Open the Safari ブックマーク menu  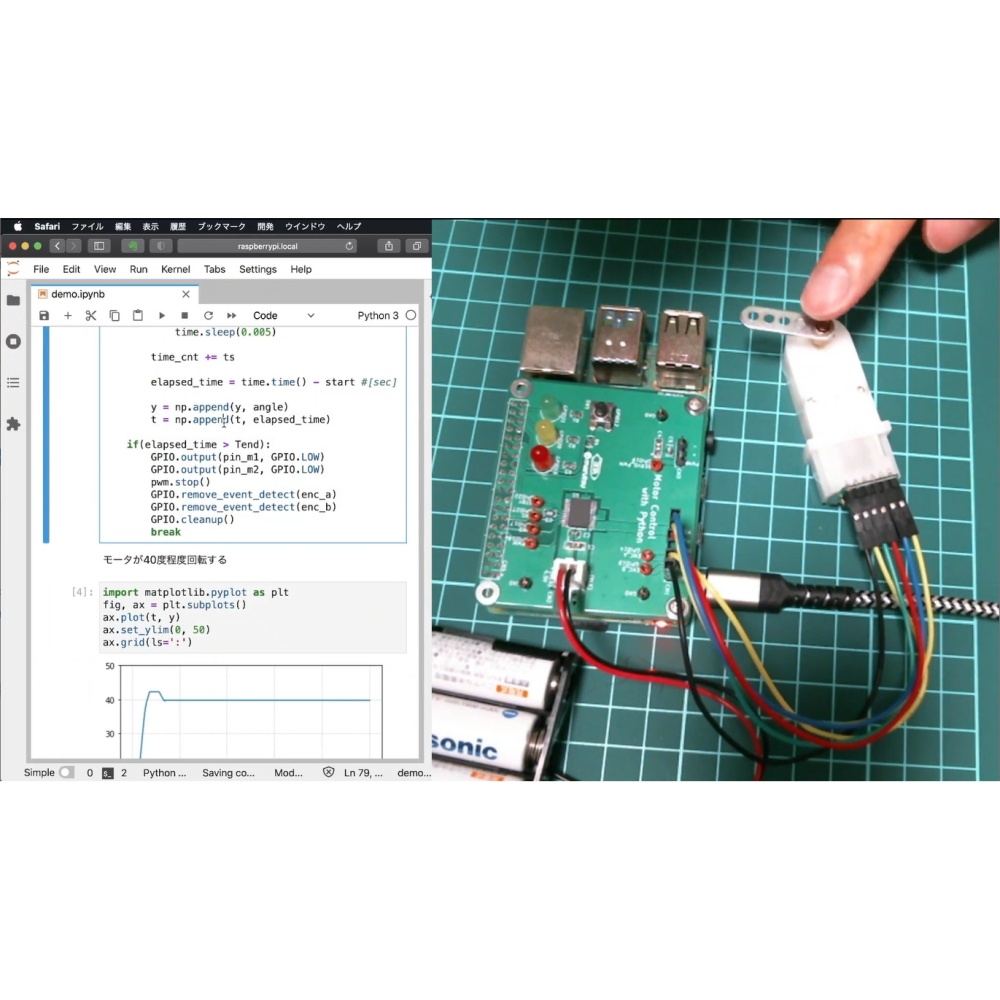click(x=221, y=227)
